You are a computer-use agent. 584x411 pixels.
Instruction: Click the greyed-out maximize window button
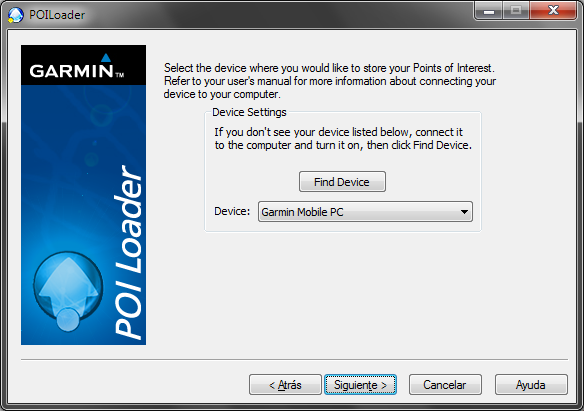tap(516, 10)
